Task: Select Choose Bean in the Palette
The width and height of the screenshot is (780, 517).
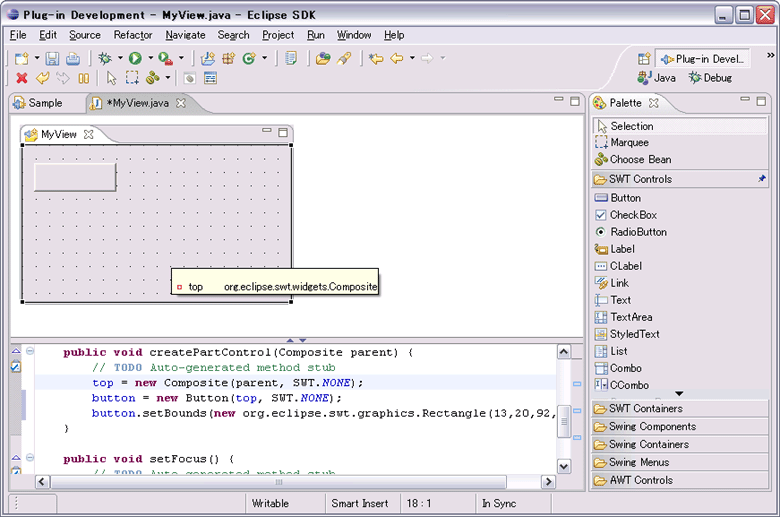Action: [x=680, y=159]
